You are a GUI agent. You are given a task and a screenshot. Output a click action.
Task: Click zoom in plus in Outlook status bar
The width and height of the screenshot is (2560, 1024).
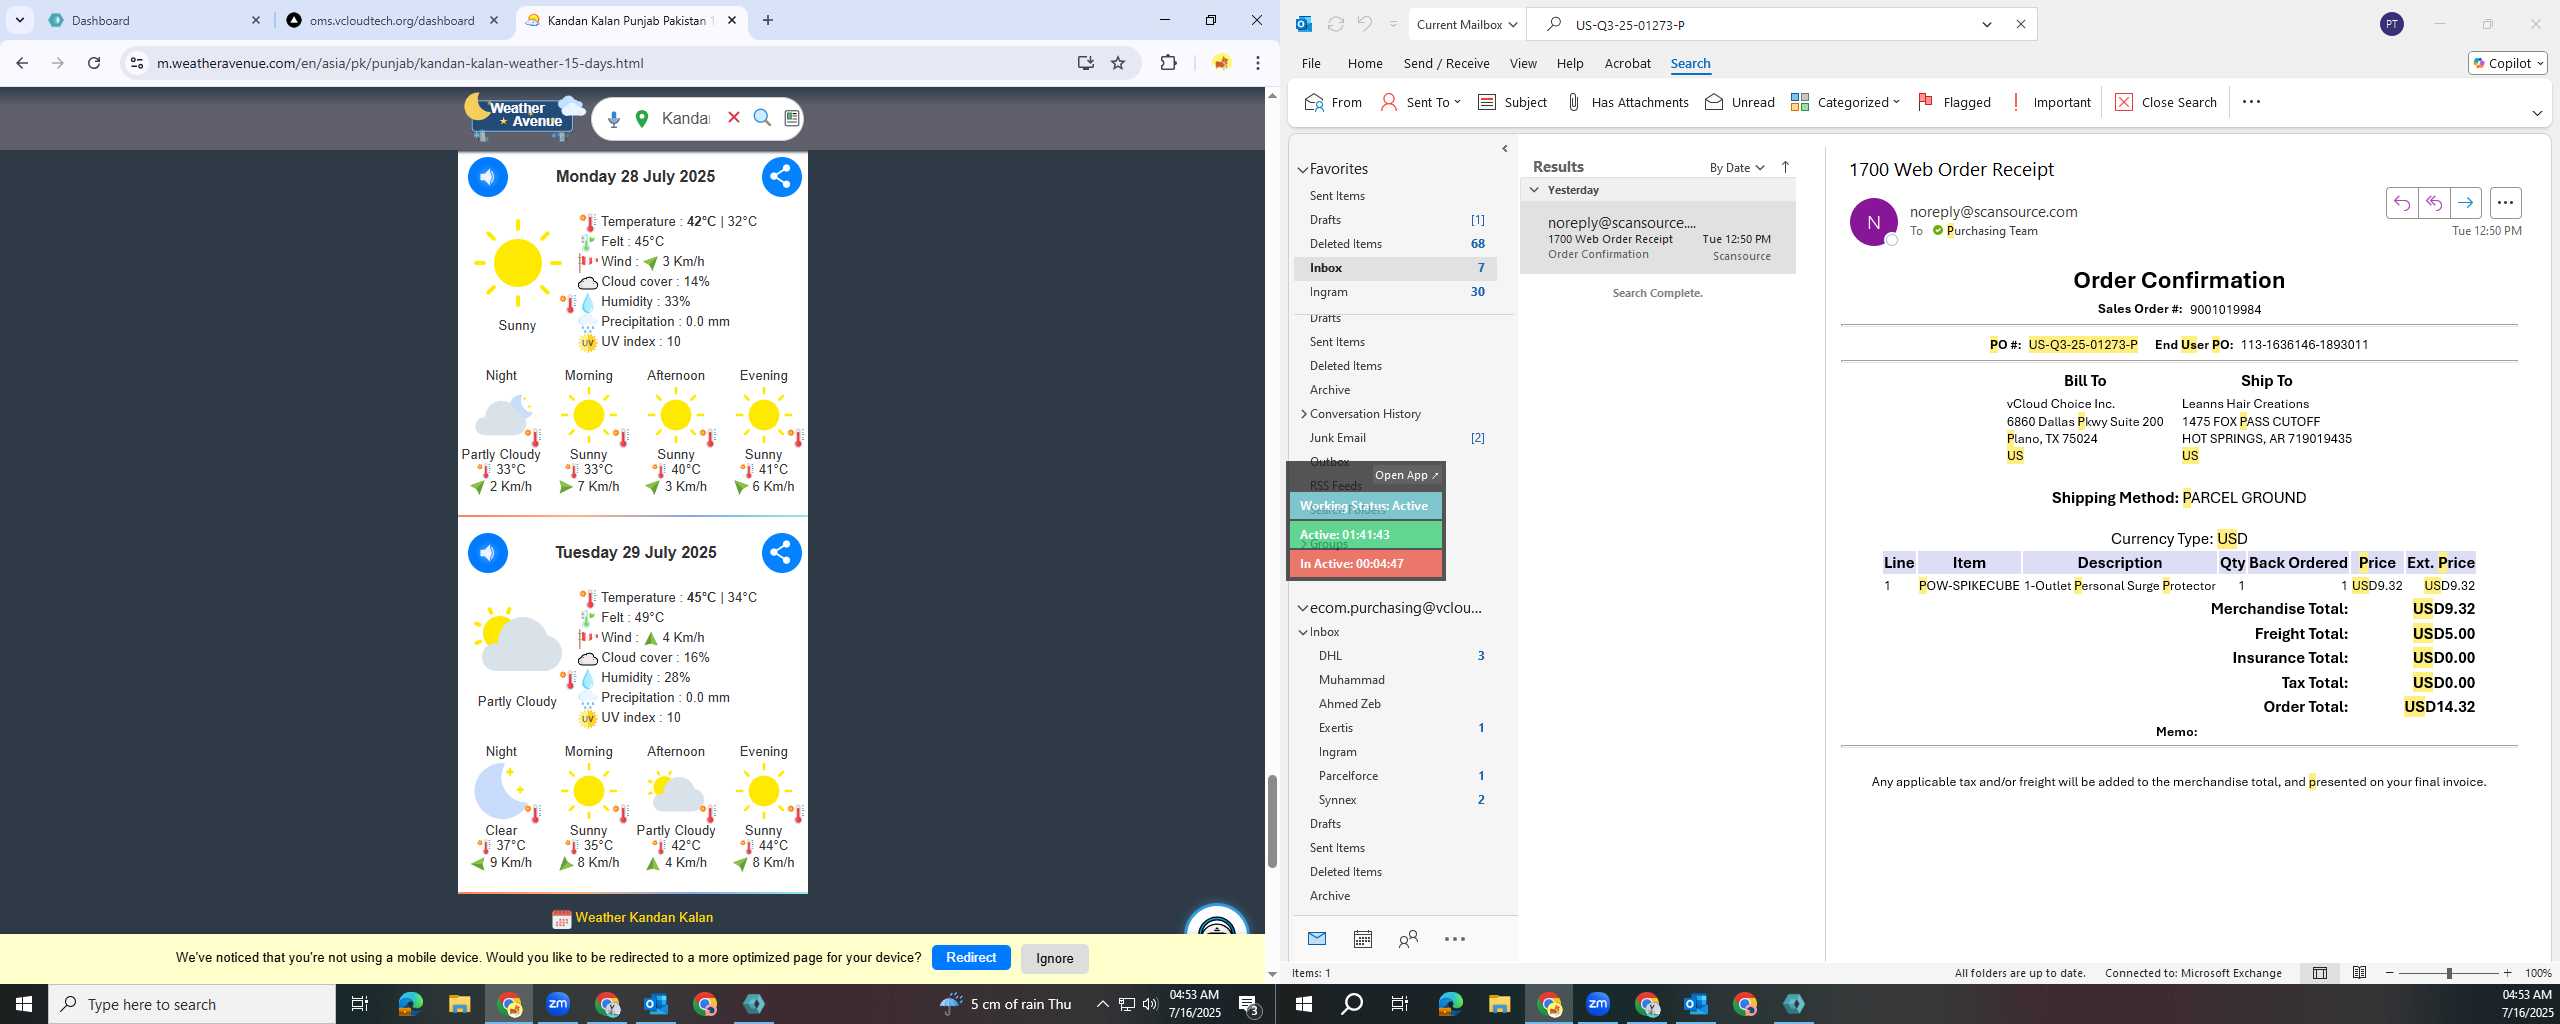click(2507, 973)
